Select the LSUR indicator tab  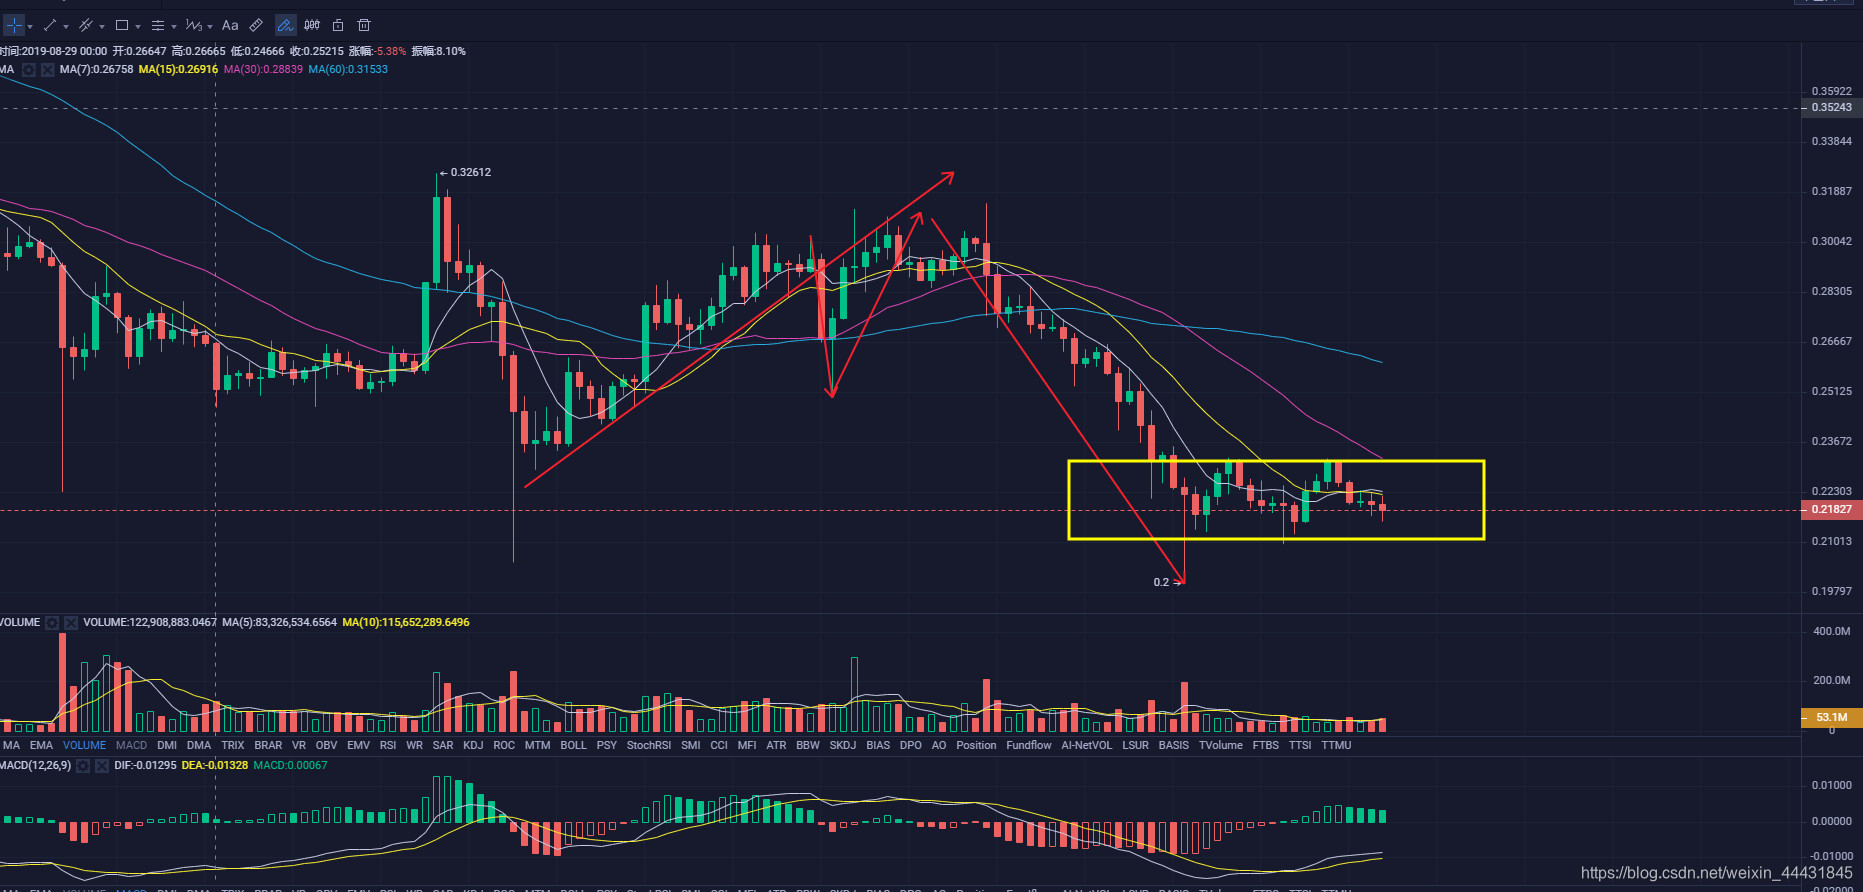pos(1135,745)
